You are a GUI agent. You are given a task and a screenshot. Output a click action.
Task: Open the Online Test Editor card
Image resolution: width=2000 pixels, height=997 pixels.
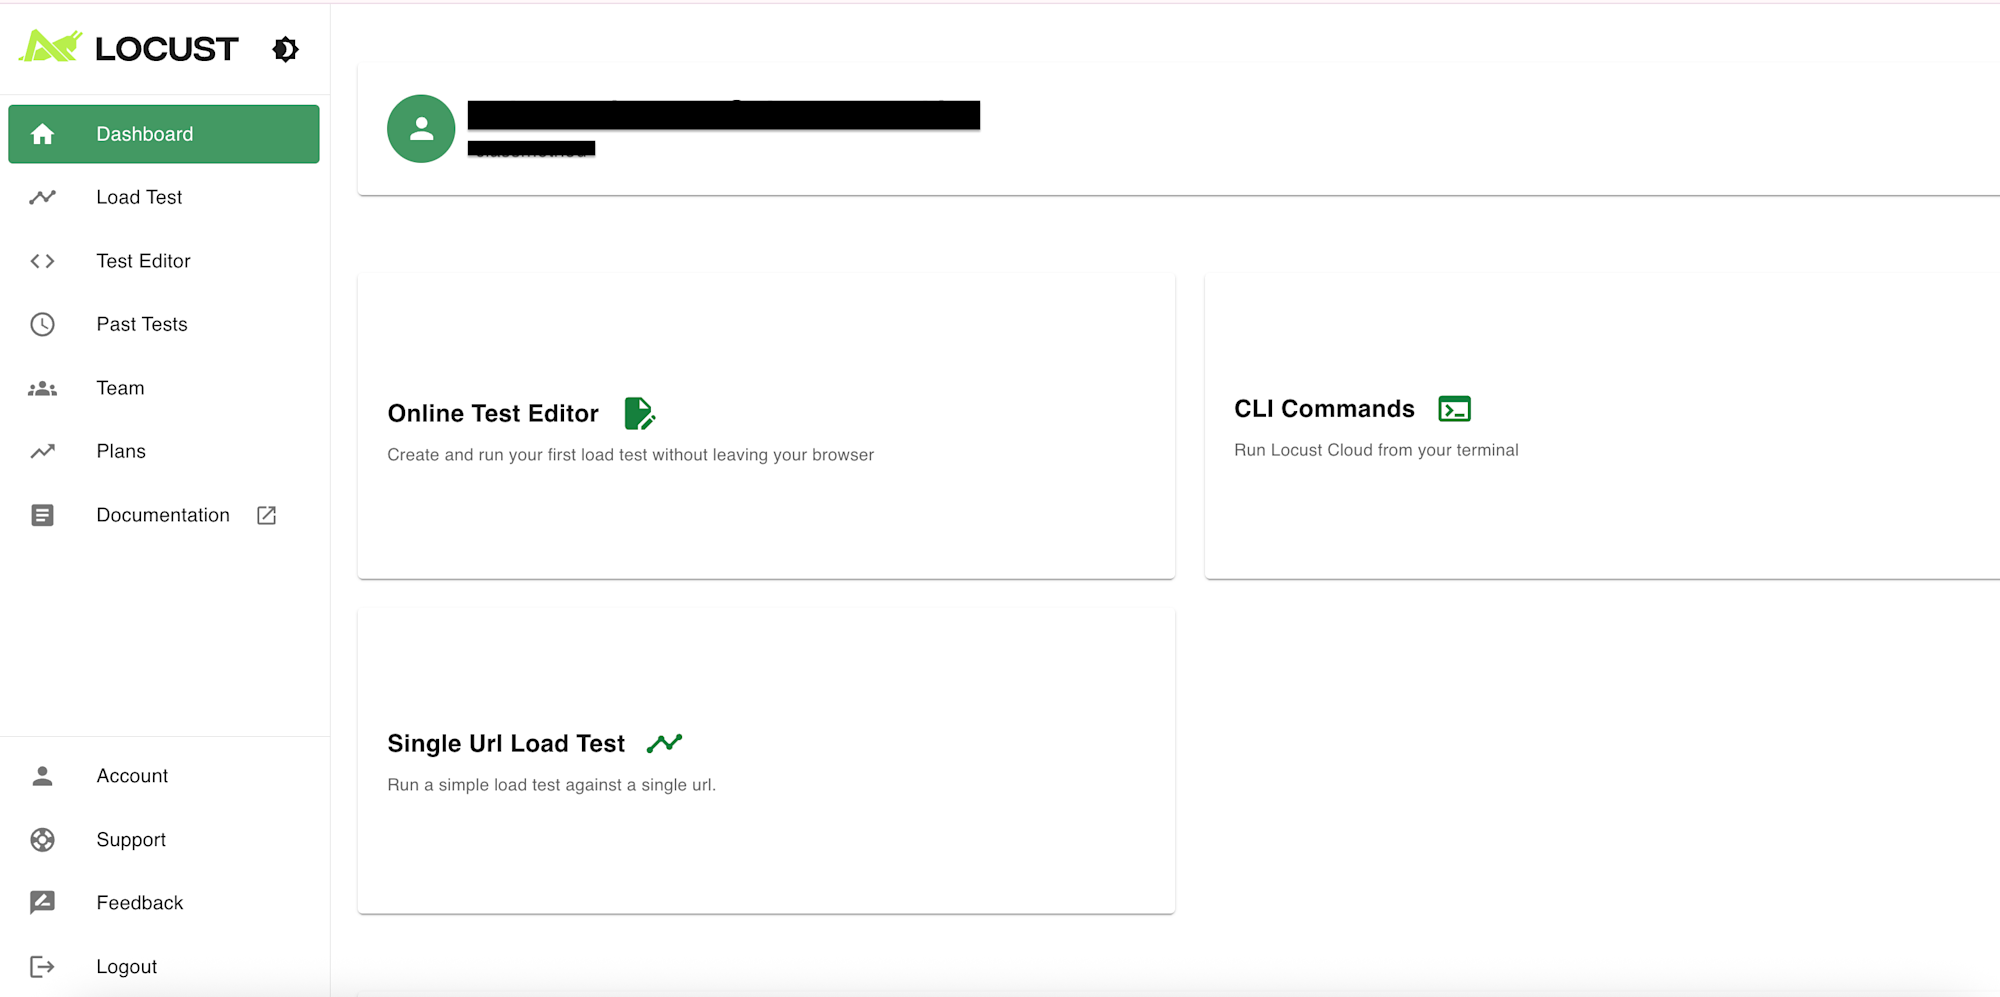point(766,427)
